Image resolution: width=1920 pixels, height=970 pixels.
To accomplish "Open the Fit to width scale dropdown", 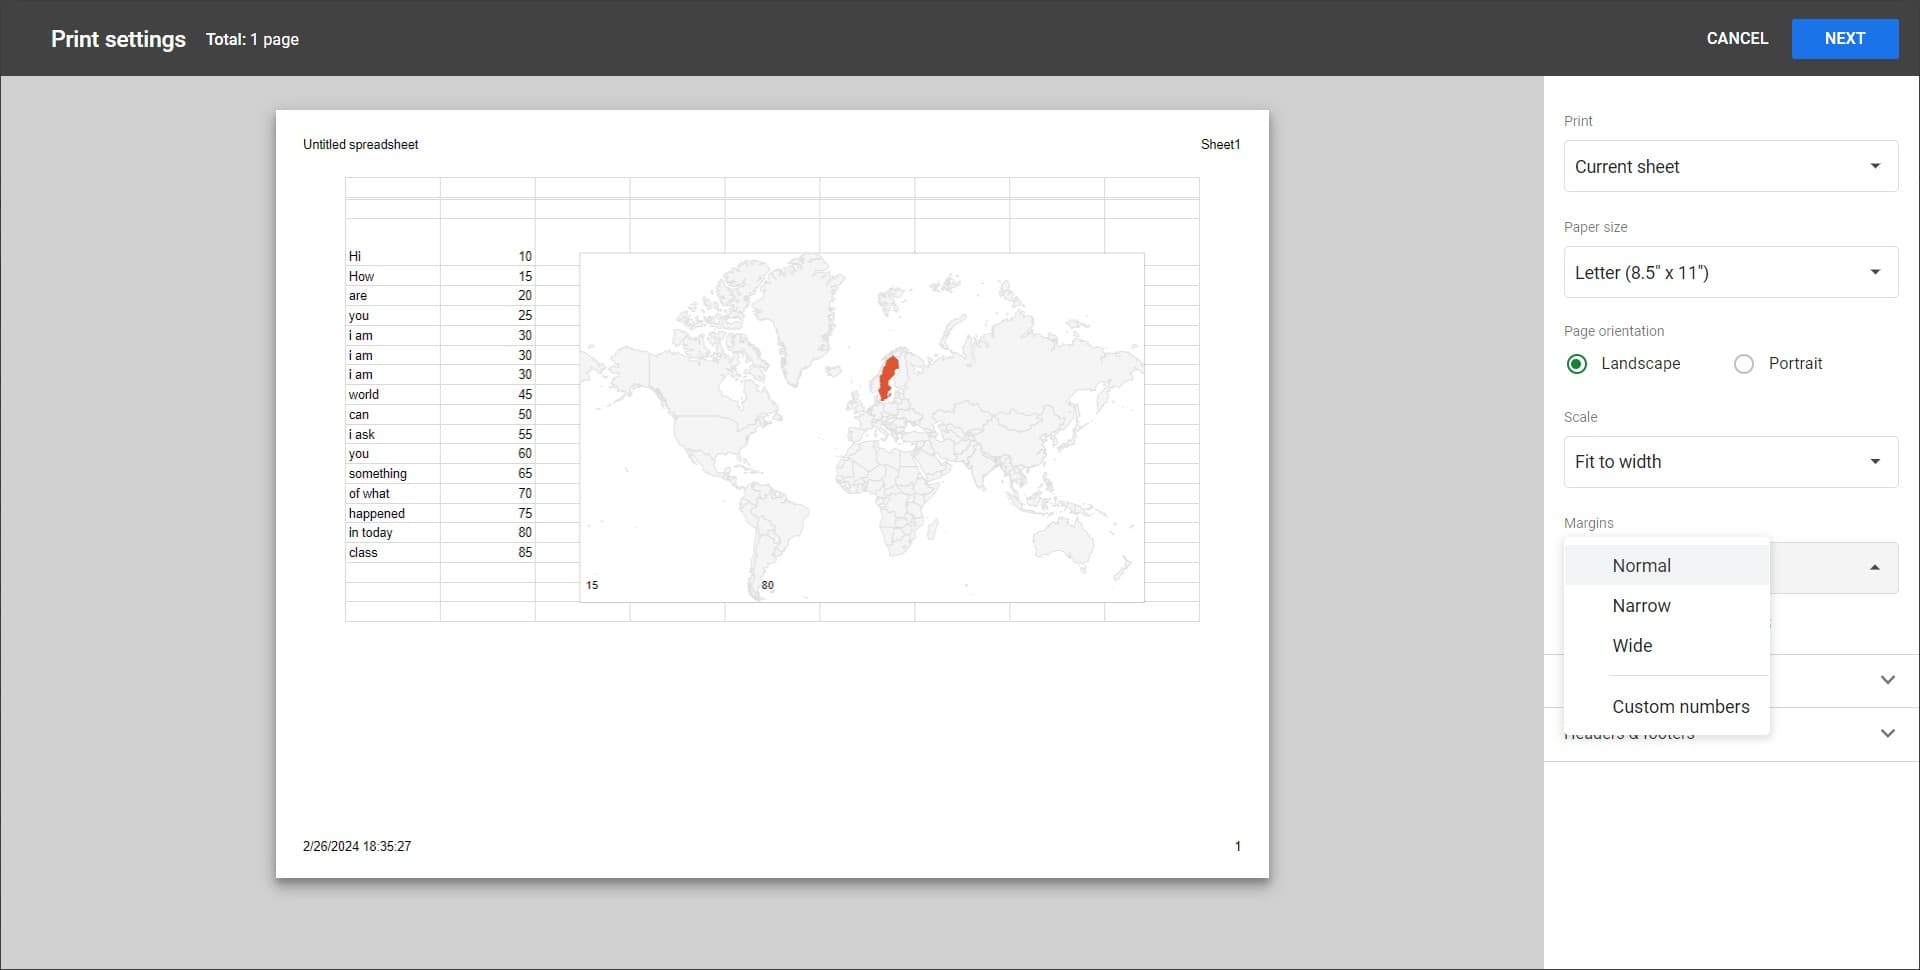I will click(x=1730, y=461).
